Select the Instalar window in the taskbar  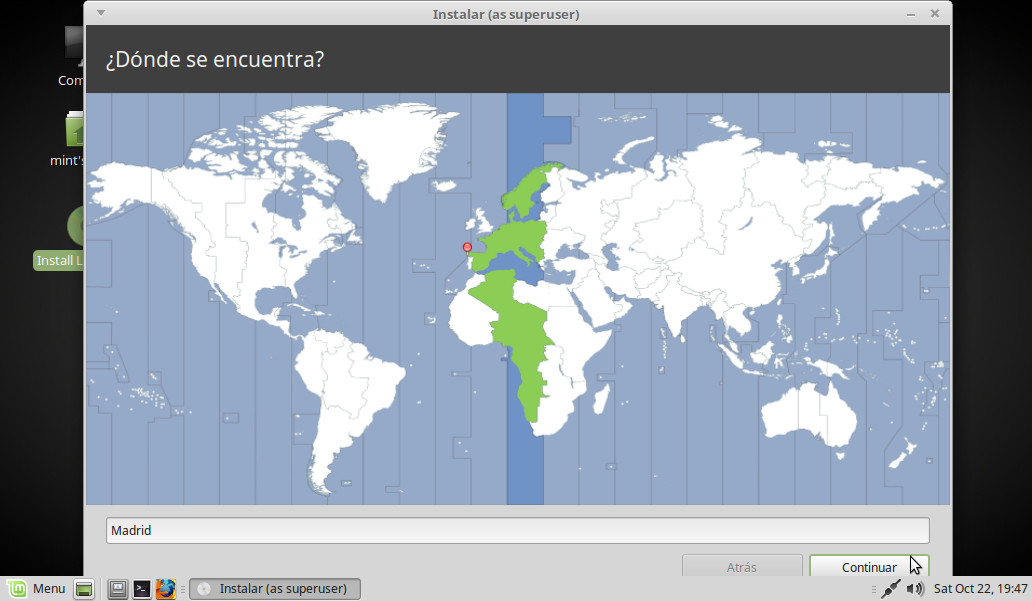pyautogui.click(x=276, y=589)
